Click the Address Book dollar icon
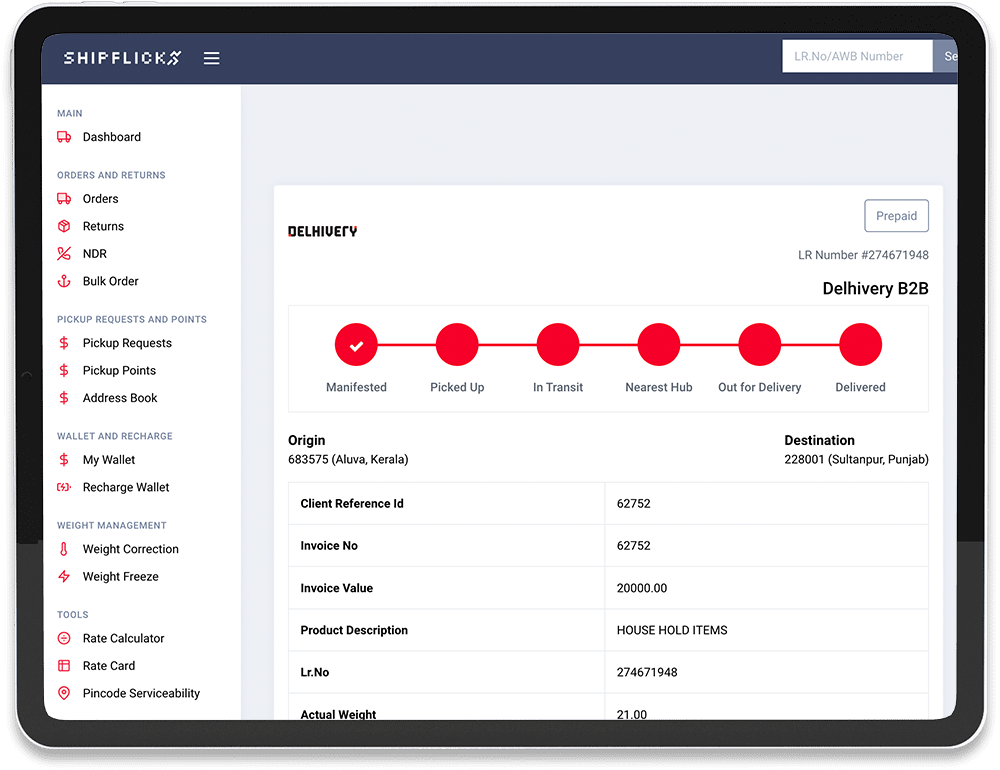This screenshot has width=1000, height=770. (64, 397)
